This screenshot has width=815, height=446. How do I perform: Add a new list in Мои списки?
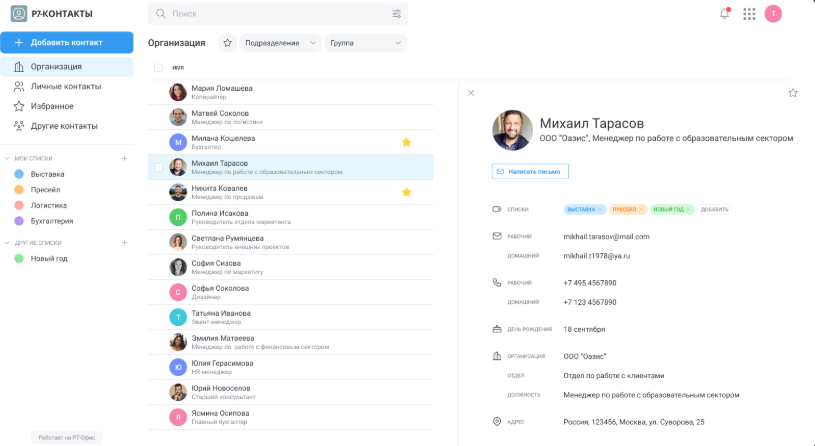click(x=124, y=159)
